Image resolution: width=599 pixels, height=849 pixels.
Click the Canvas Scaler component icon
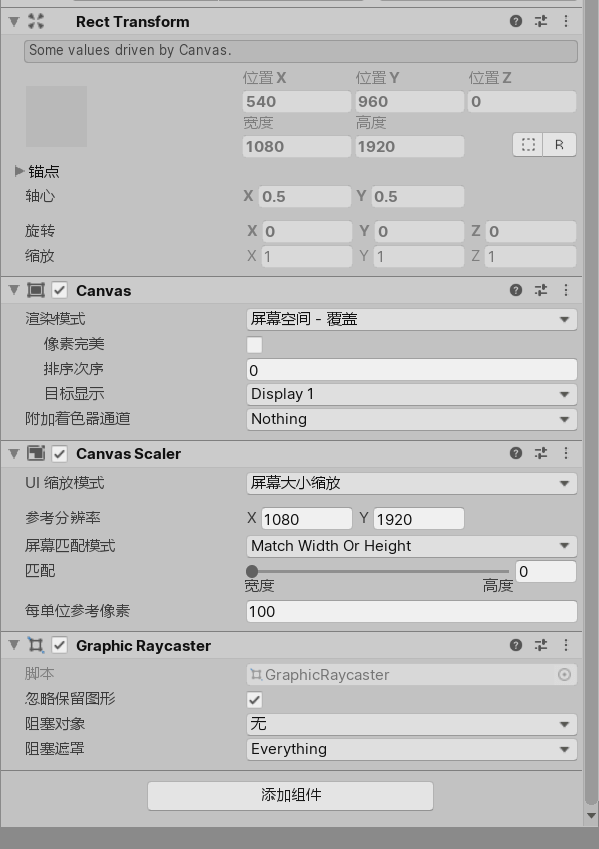click(x=36, y=453)
